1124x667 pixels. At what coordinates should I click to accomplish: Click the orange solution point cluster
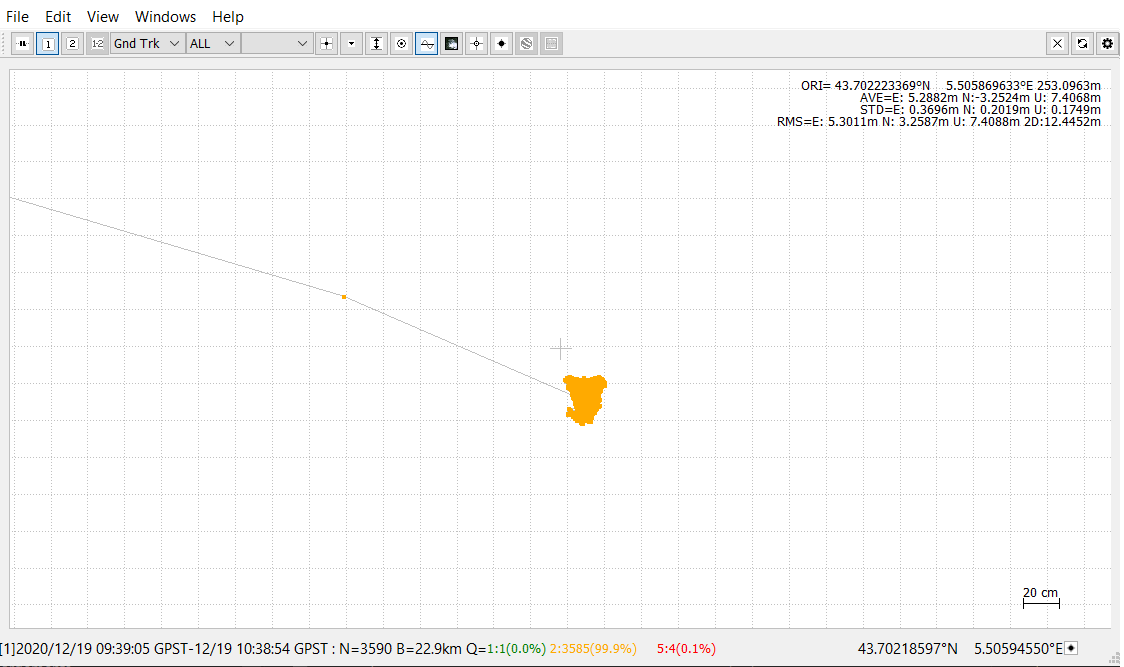pyautogui.click(x=586, y=399)
